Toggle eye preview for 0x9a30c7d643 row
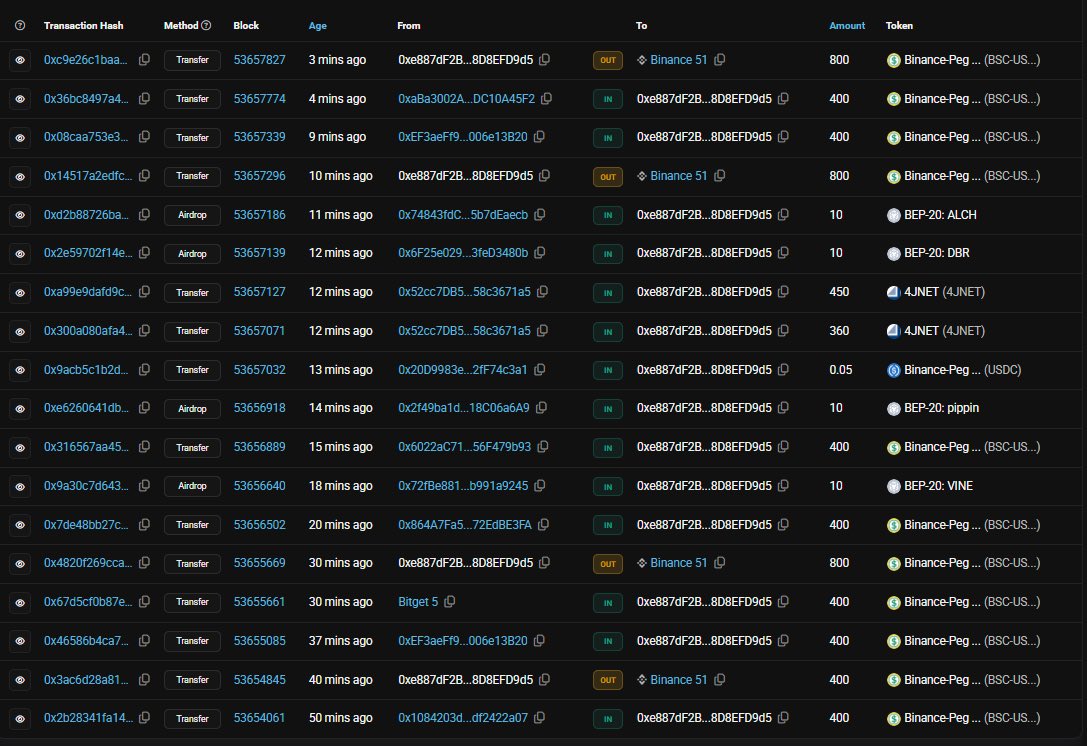This screenshot has width=1087, height=746. tap(20, 486)
